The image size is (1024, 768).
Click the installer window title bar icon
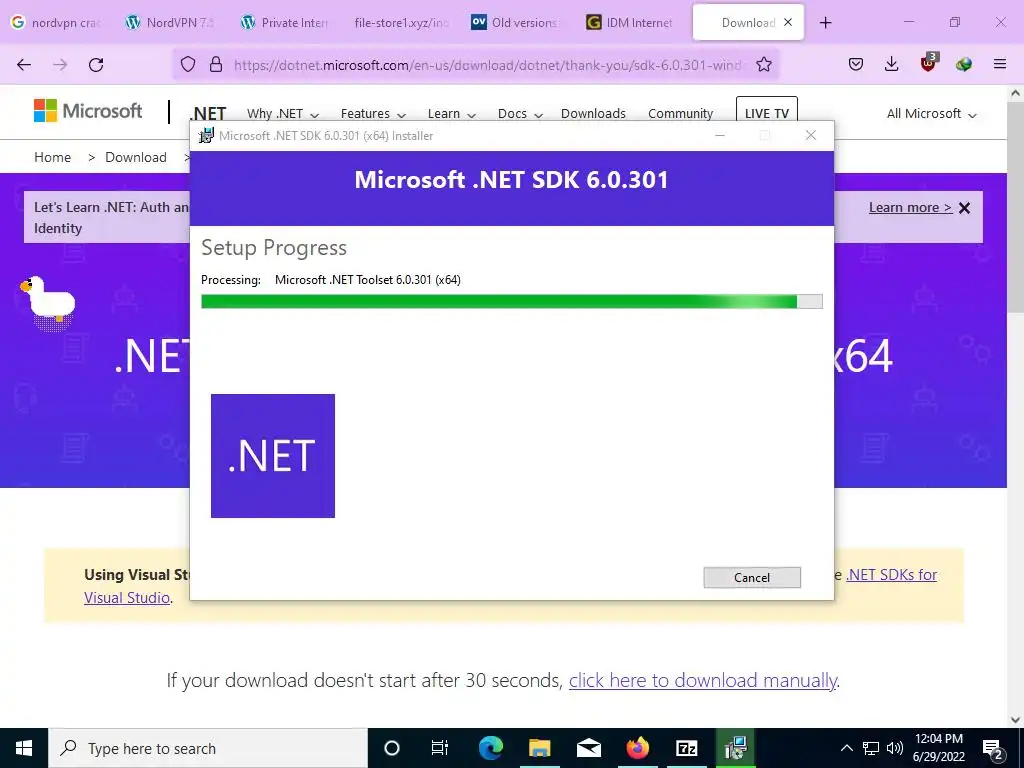click(206, 136)
